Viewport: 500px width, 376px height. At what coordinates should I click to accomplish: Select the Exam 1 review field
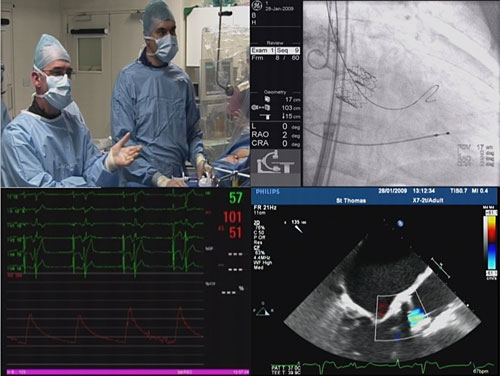[263, 50]
